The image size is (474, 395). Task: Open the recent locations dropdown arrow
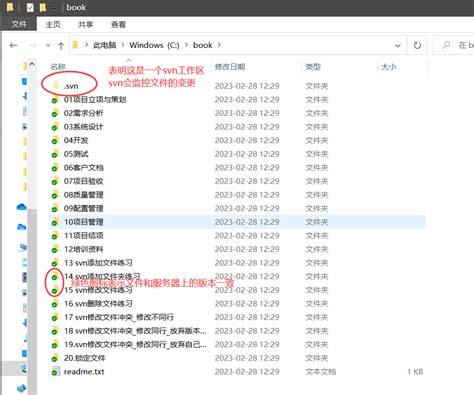point(48,45)
